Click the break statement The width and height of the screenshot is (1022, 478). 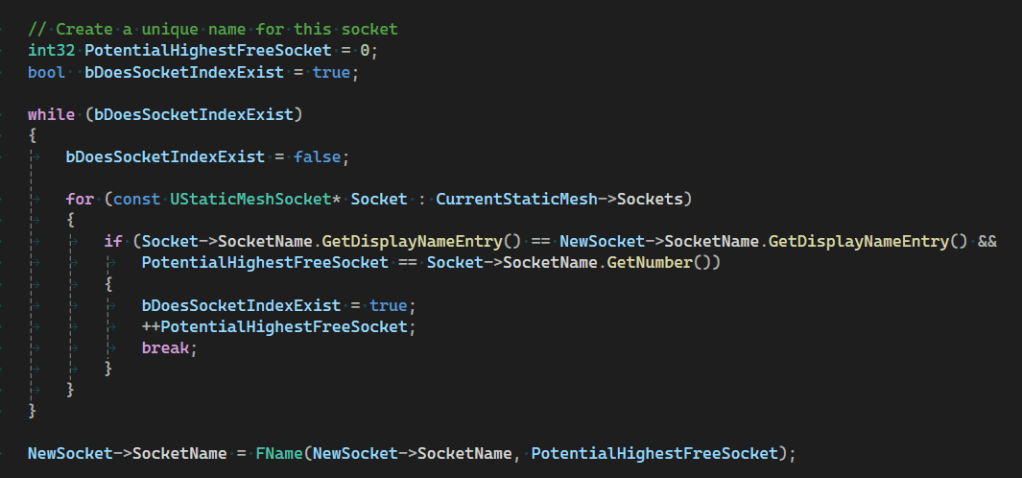(165, 347)
